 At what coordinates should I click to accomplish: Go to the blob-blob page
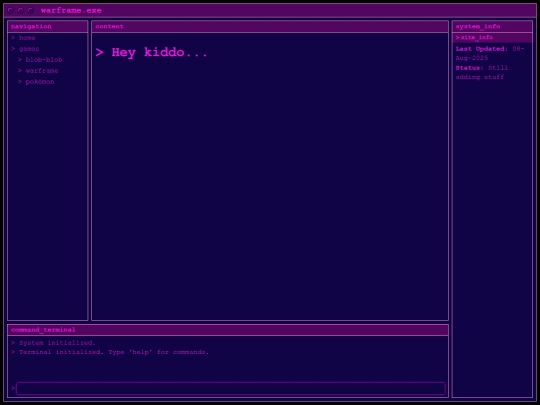[44, 60]
